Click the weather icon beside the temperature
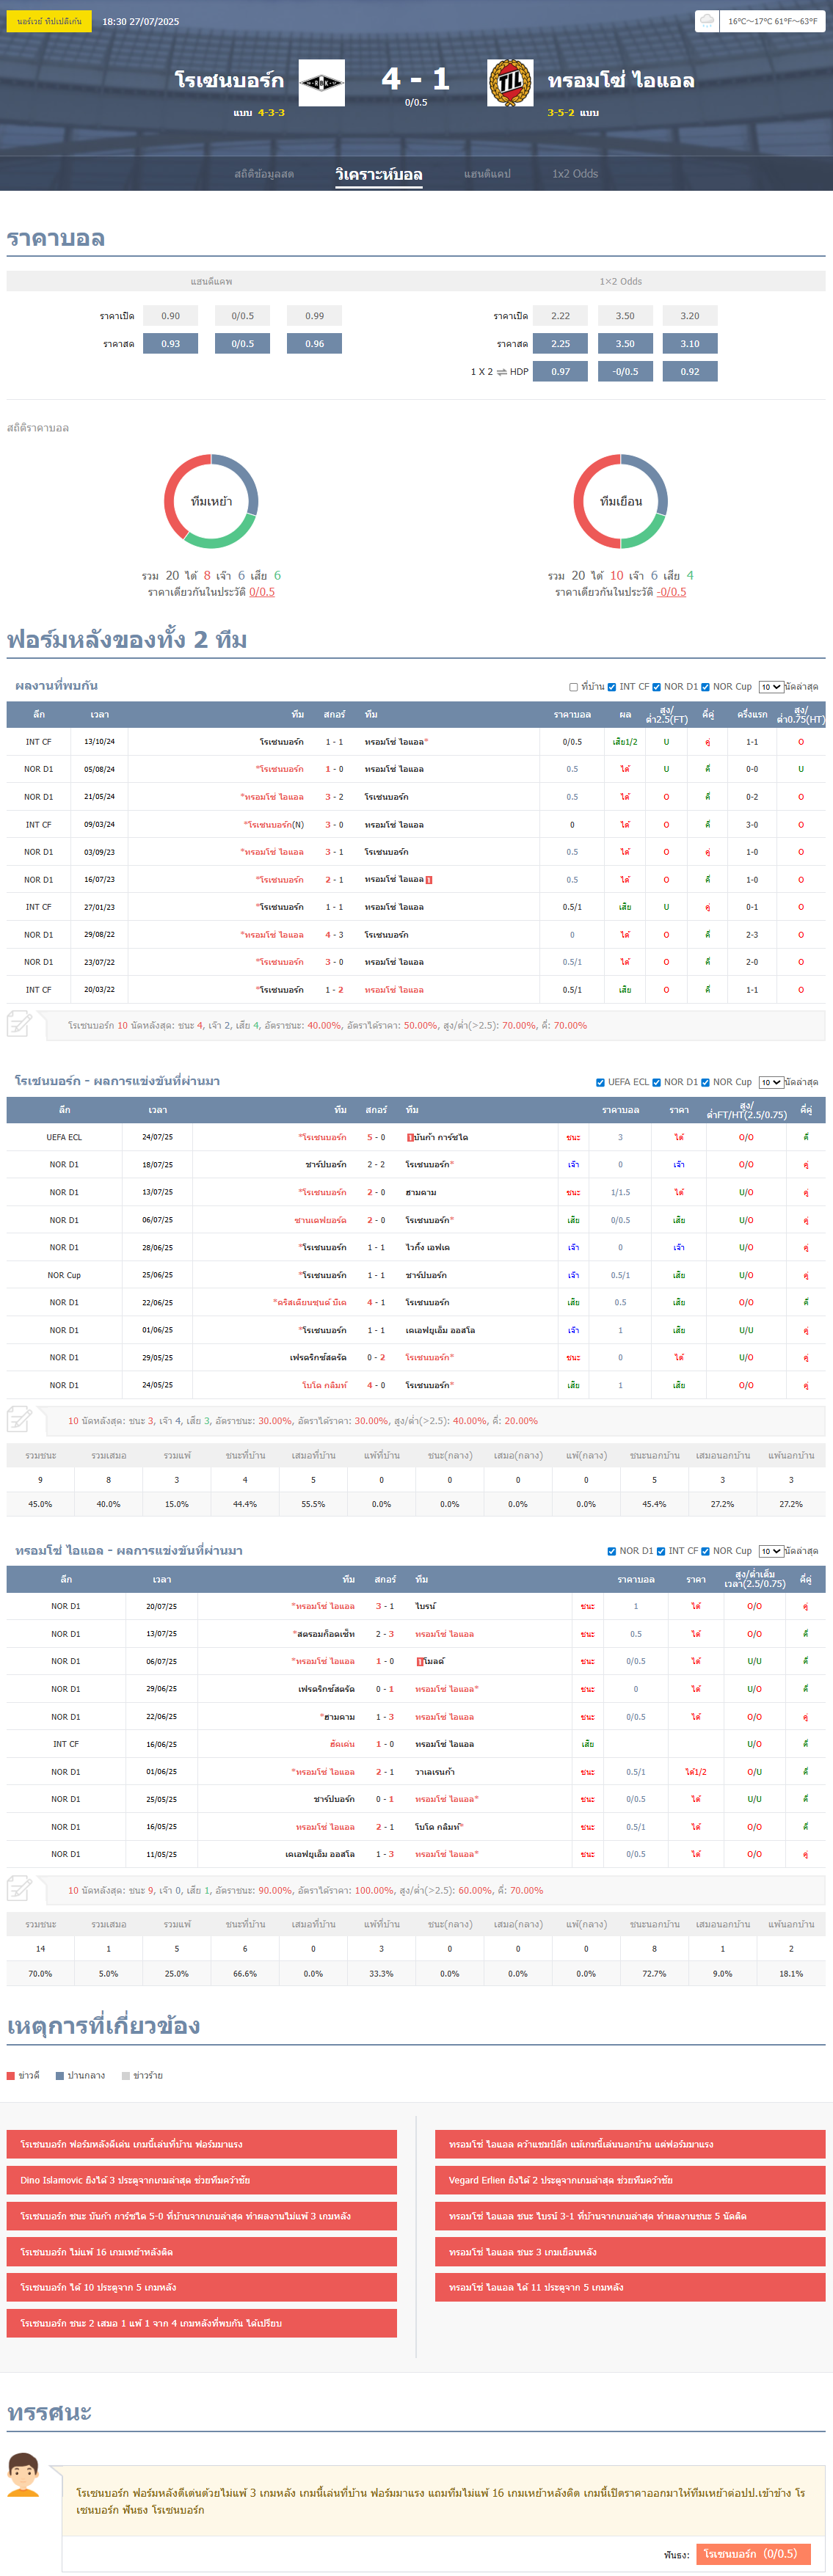 point(707,21)
